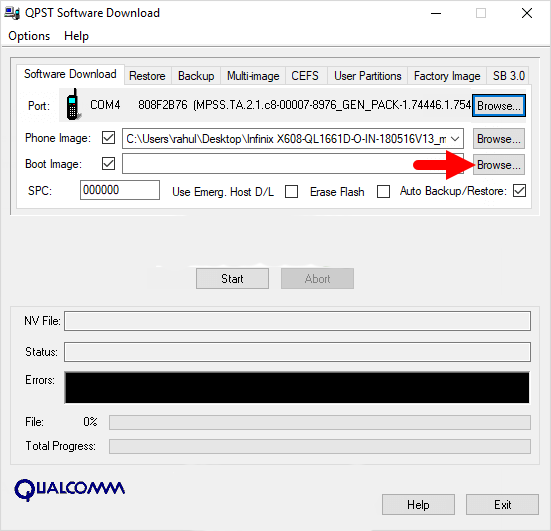Switch to the Multi-image tab
Viewport: 551px width, 531px height.
tap(253, 76)
